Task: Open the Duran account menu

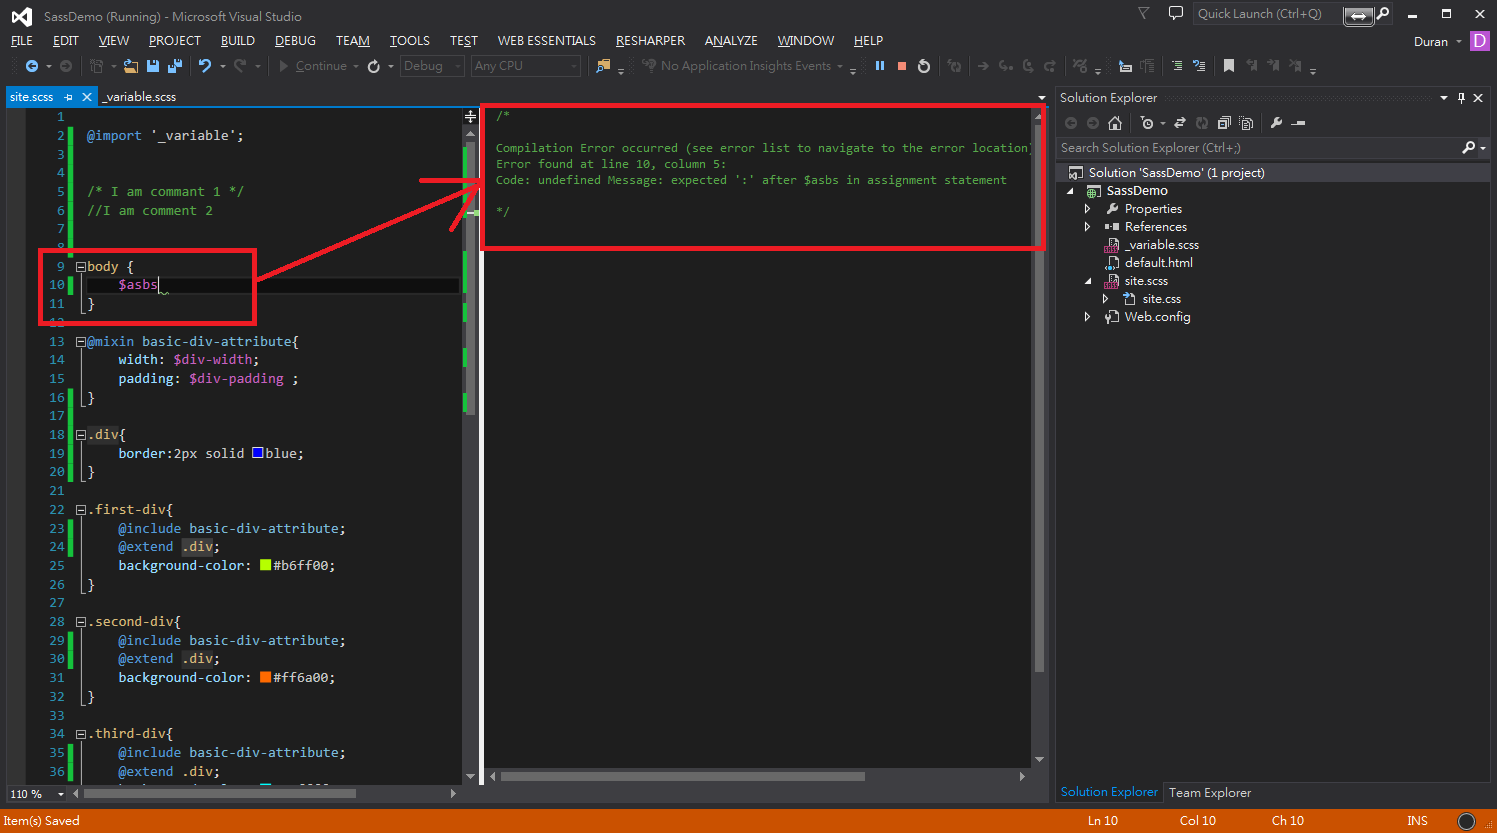Action: 1438,41
